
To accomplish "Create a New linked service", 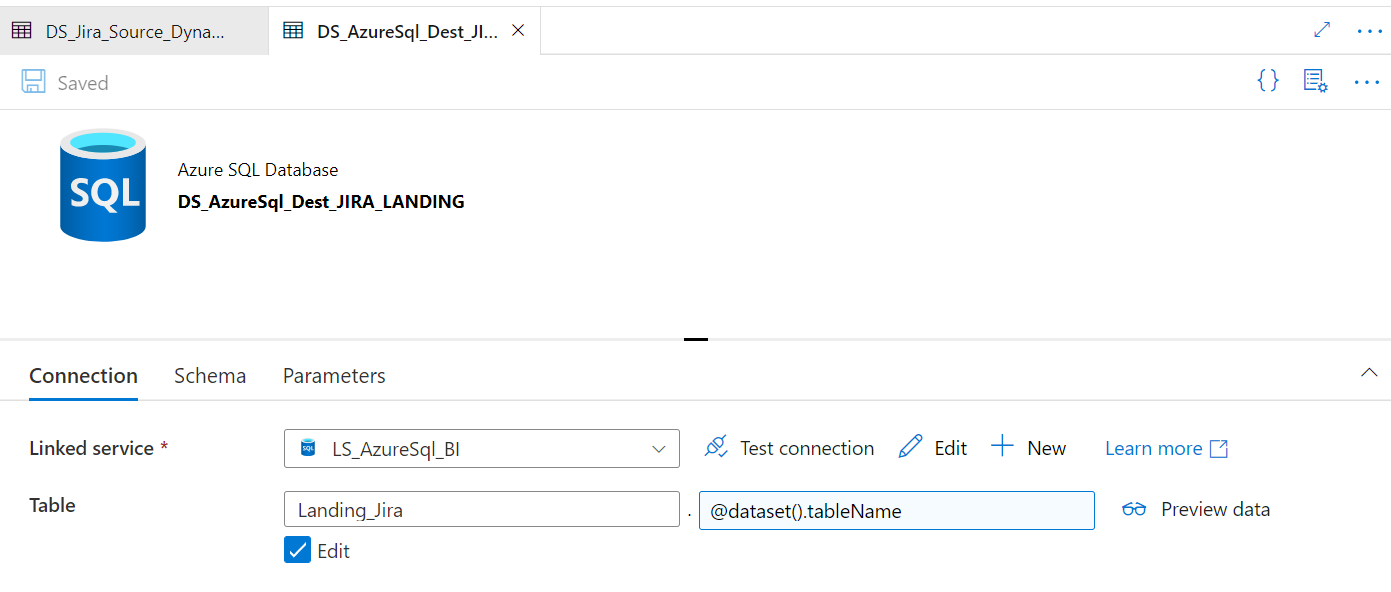I will tap(1028, 448).
